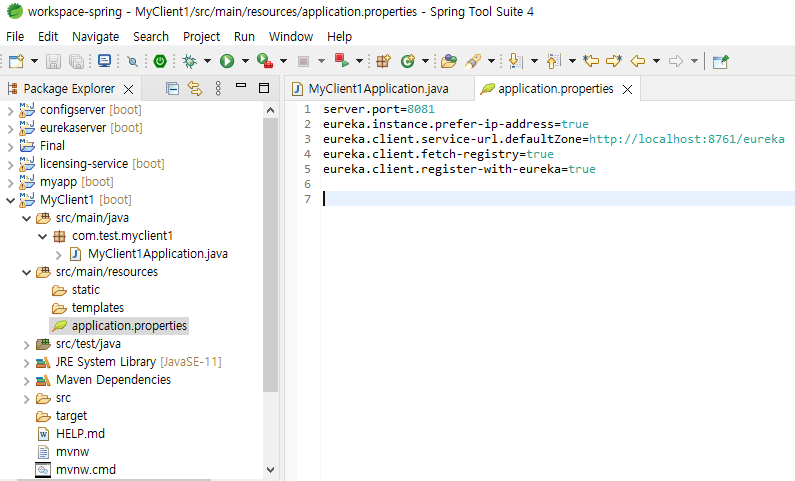The width and height of the screenshot is (795, 481).
Task: Toggle Link with Editor in Package Explorer
Action: [195, 89]
